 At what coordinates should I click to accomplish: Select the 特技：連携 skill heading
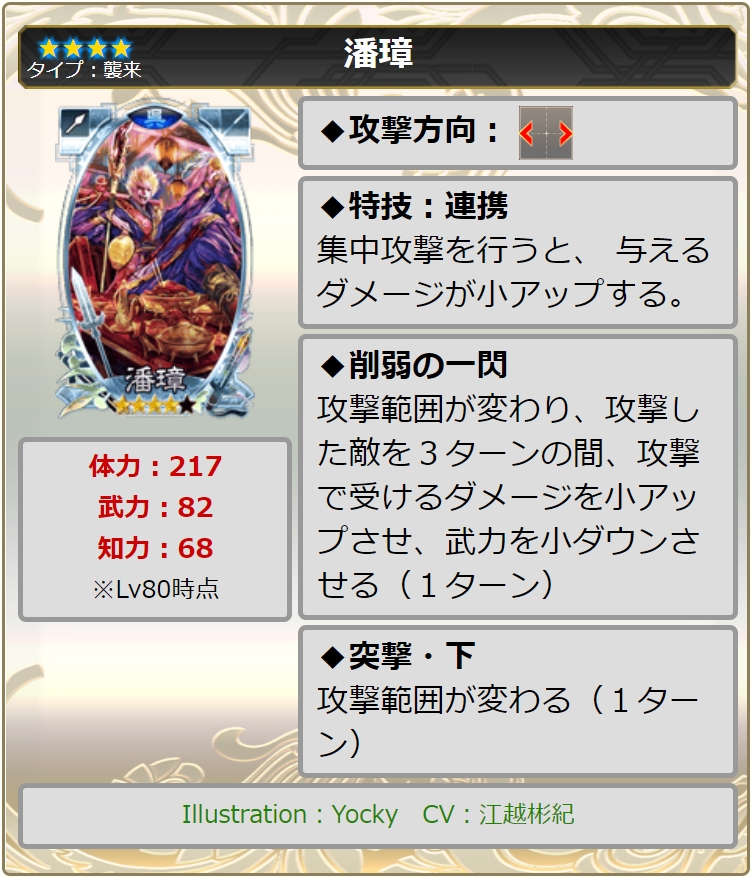point(414,206)
